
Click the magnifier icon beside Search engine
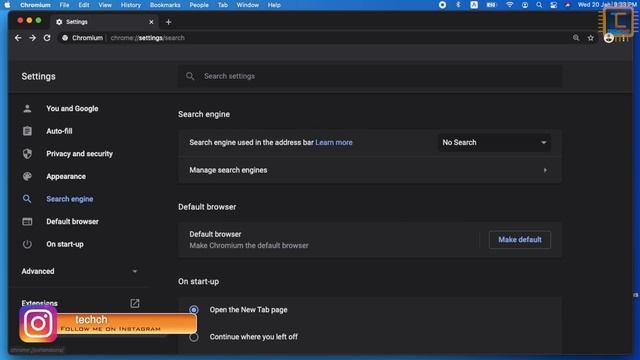point(27,199)
